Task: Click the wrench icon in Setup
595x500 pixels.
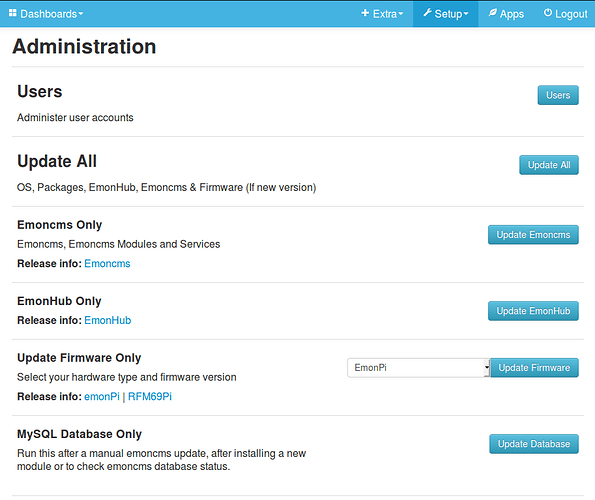Action: pos(428,13)
